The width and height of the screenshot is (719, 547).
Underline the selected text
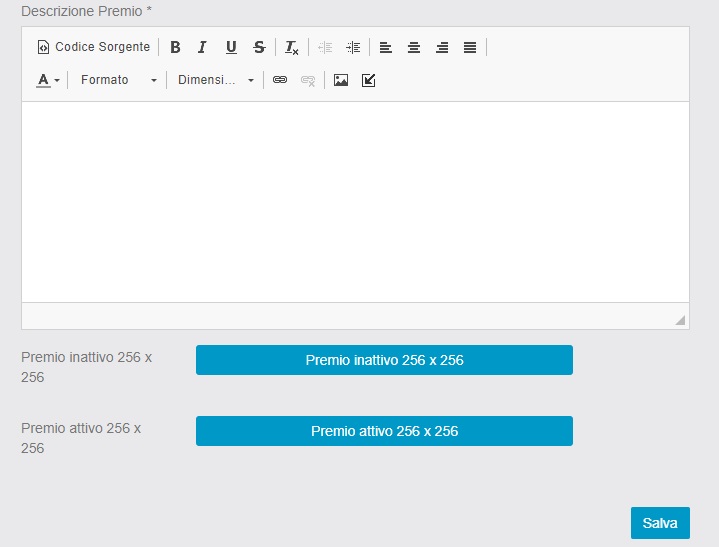(x=231, y=47)
